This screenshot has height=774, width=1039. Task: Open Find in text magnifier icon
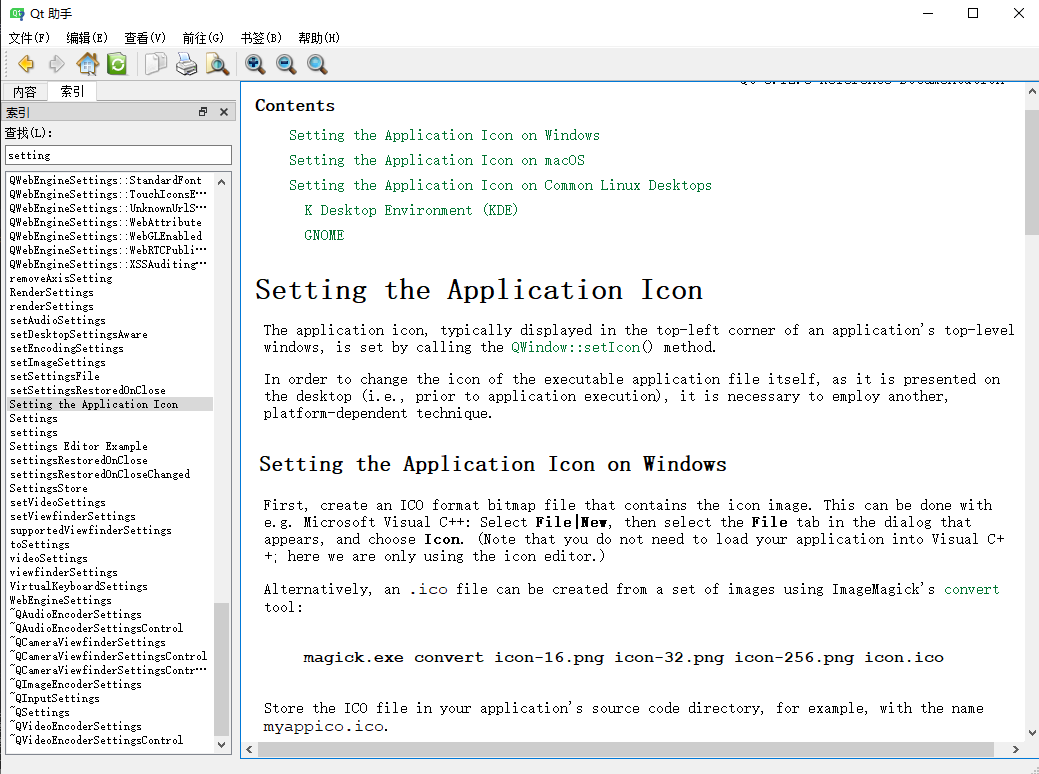coord(217,64)
